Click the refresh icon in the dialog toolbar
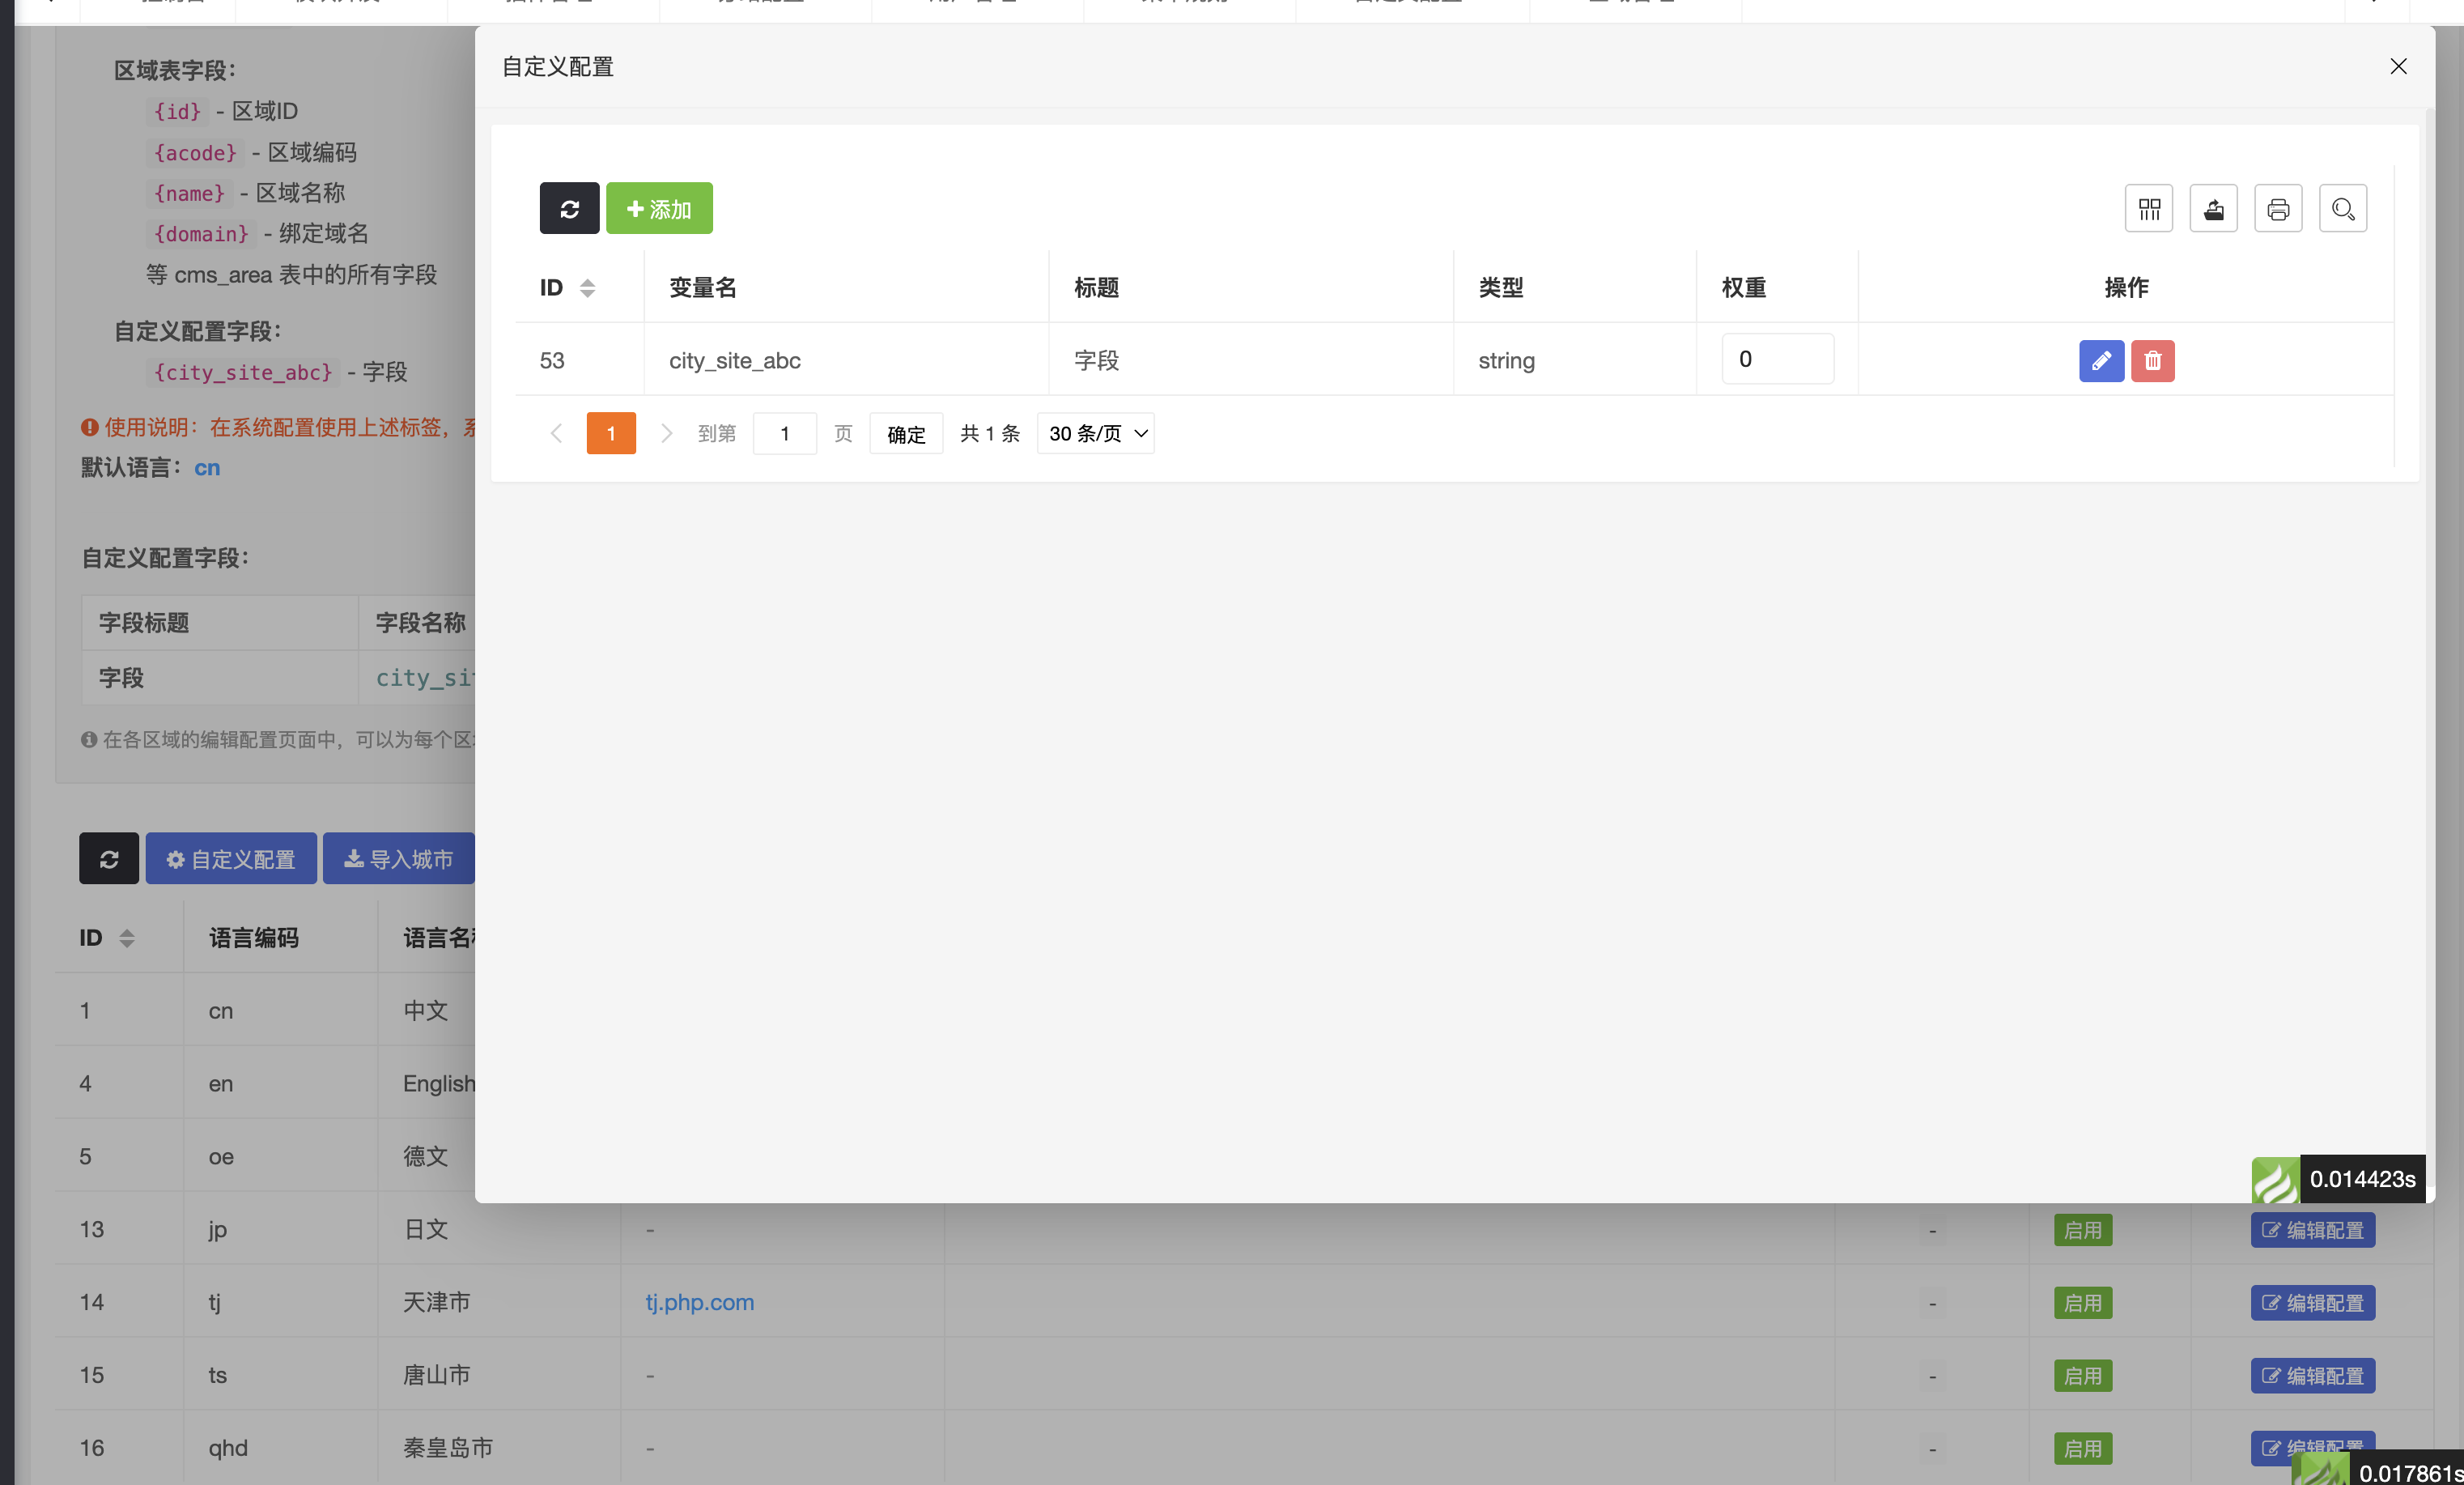 pyautogui.click(x=569, y=208)
